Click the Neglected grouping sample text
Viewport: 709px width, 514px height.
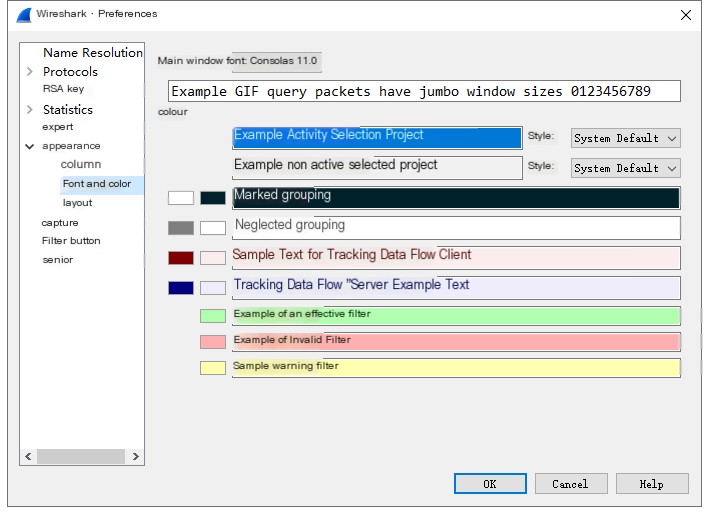[456, 228]
